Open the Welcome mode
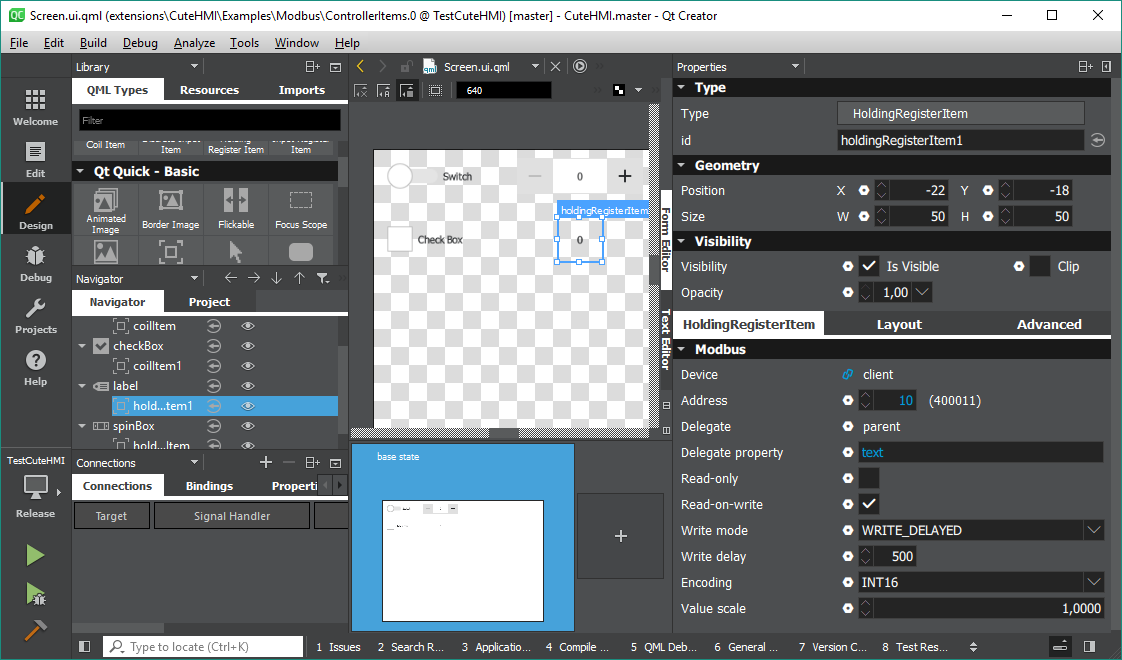Viewport: 1122px width, 660px height. point(35,107)
